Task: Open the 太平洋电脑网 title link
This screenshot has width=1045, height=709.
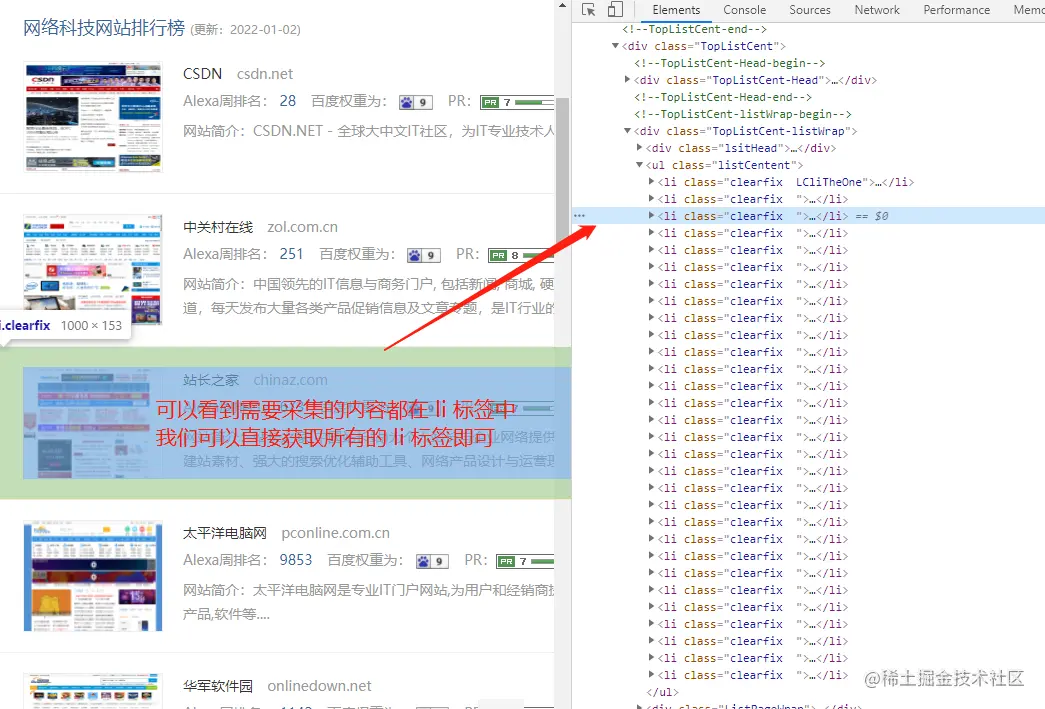Action: pyautogui.click(x=225, y=533)
